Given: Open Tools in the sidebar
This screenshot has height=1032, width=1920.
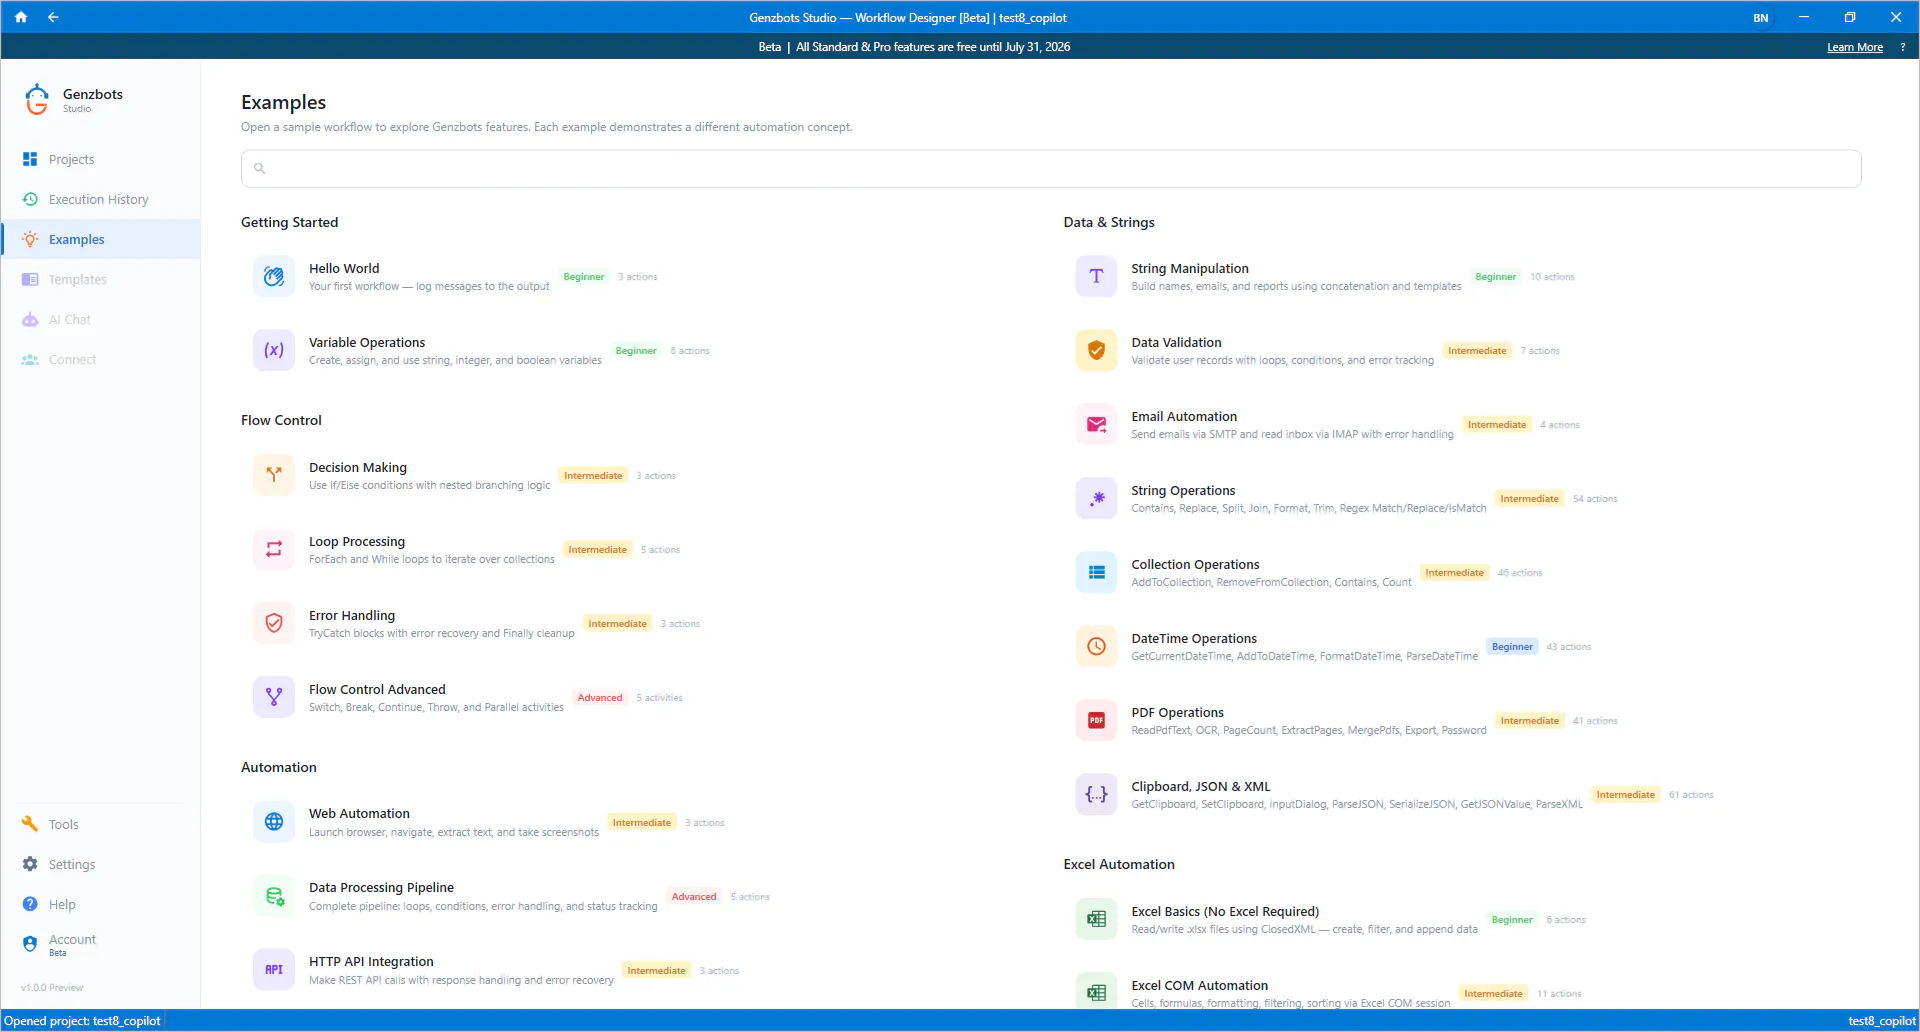Looking at the screenshot, I should coord(100,824).
